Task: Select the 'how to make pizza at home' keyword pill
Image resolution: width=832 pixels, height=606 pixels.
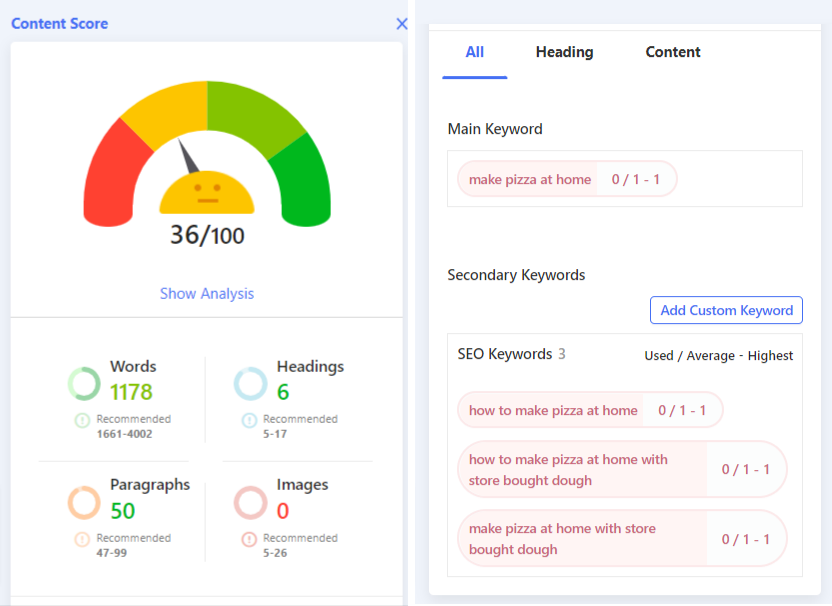Action: (590, 410)
